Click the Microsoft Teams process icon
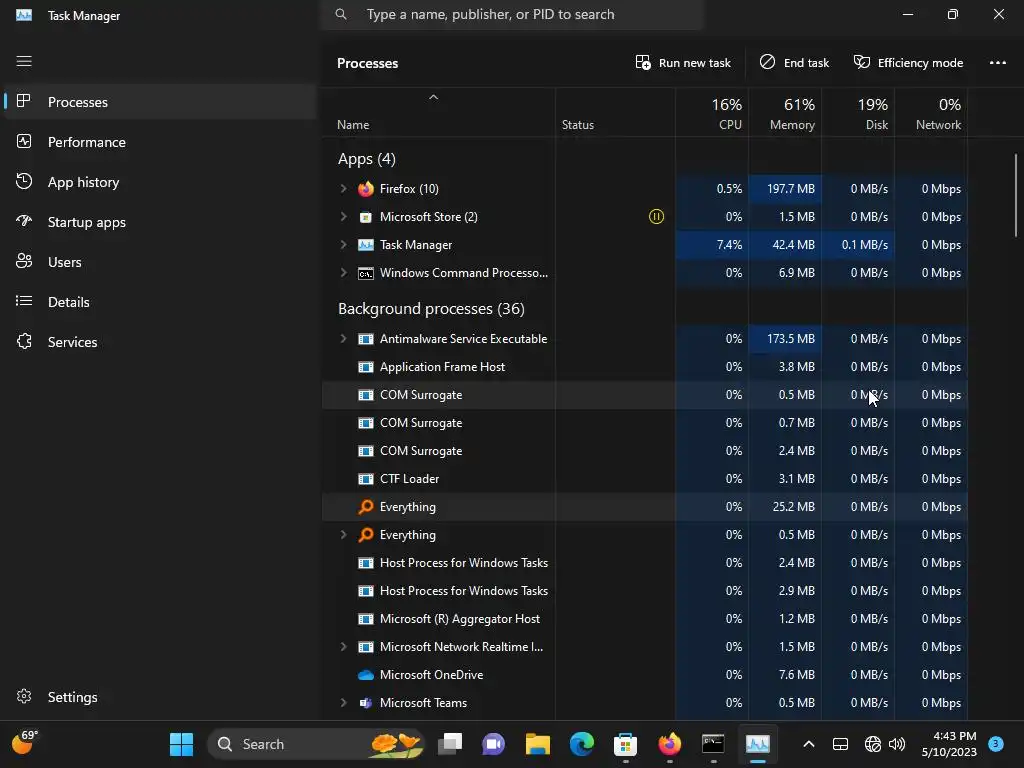The image size is (1024, 768). click(x=366, y=703)
